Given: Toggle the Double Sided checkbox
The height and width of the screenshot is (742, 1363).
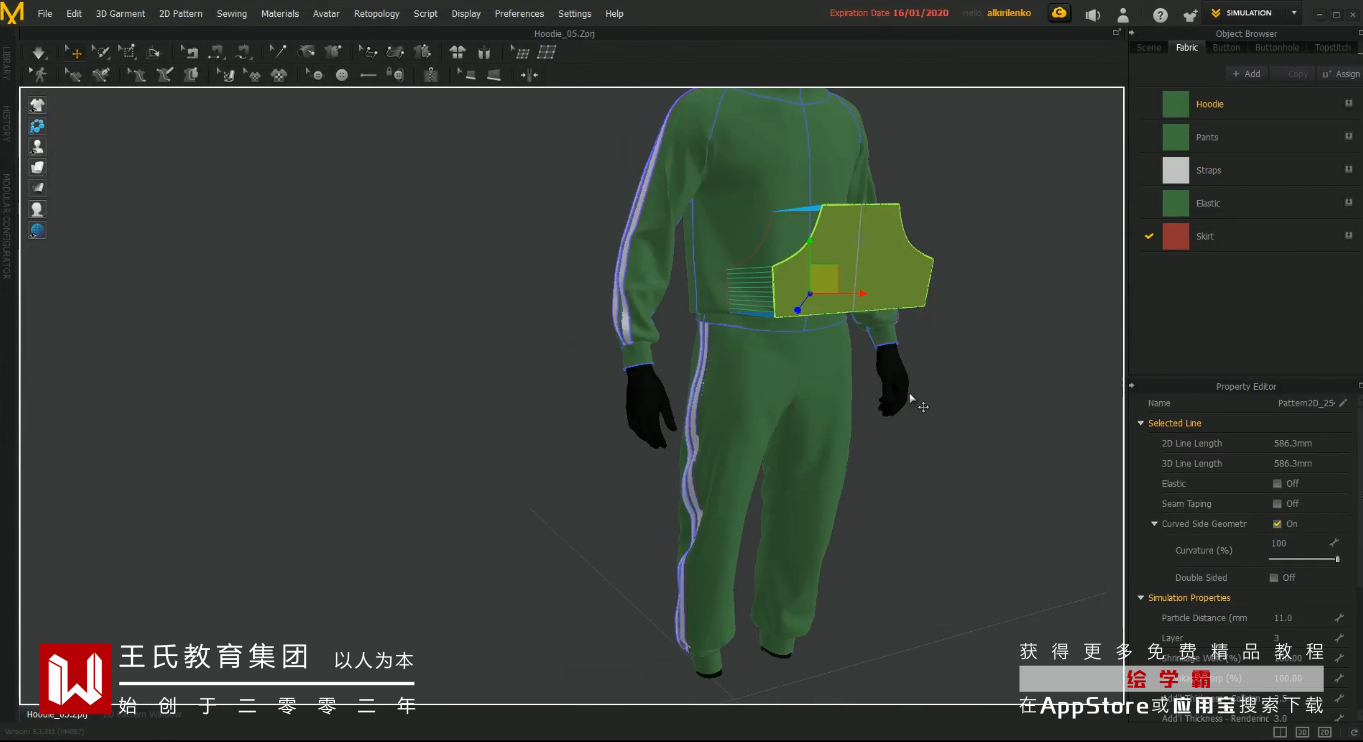Looking at the screenshot, I should pyautogui.click(x=1274, y=578).
